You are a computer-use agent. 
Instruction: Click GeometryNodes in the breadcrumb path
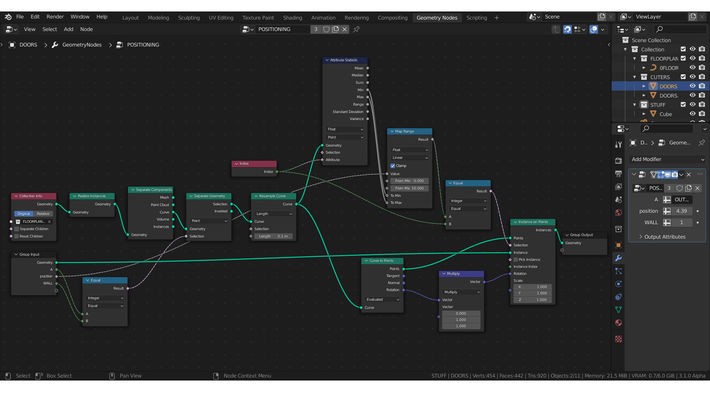[82, 45]
